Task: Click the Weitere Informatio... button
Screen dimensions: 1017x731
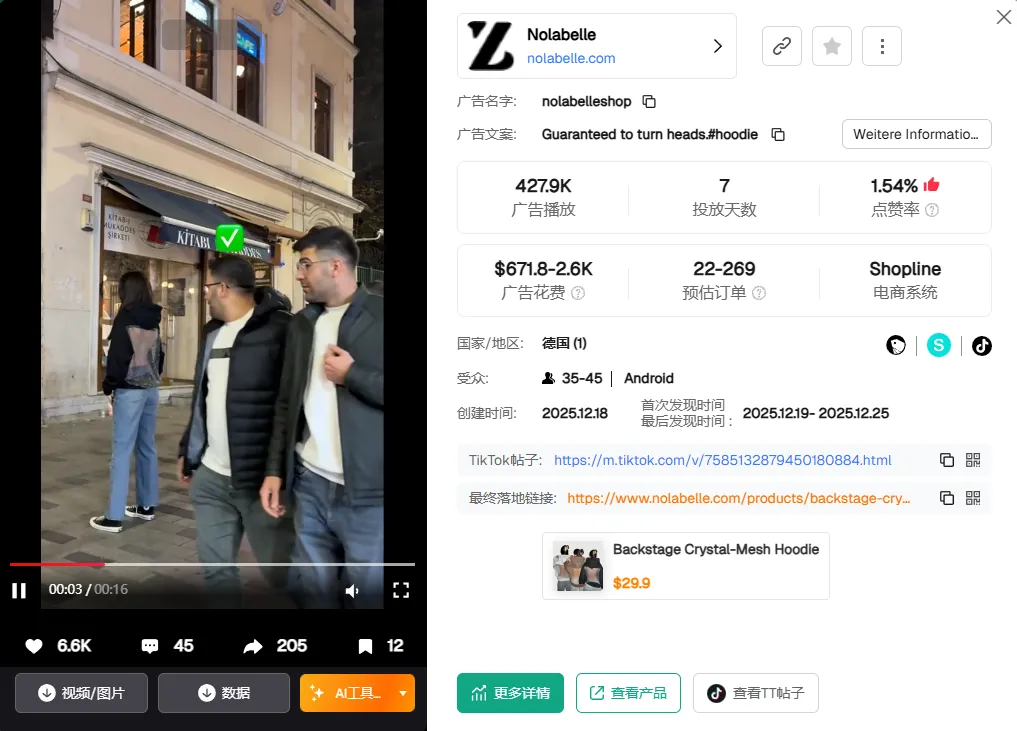Action: point(916,134)
